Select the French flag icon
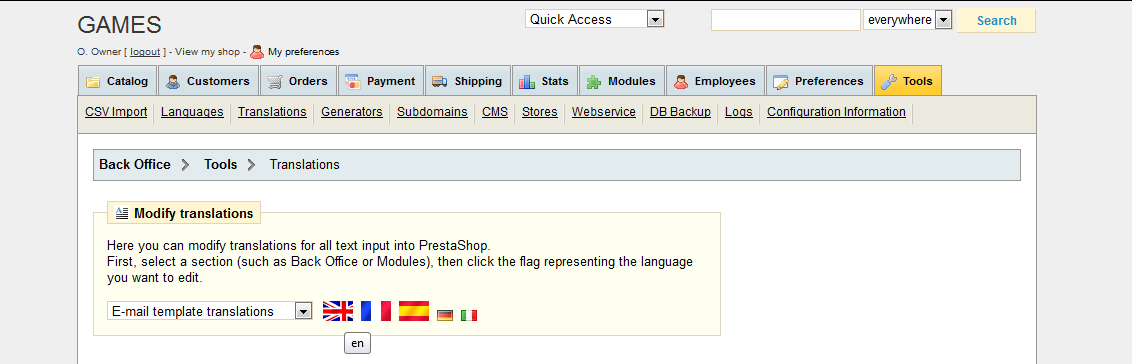 tap(375, 311)
